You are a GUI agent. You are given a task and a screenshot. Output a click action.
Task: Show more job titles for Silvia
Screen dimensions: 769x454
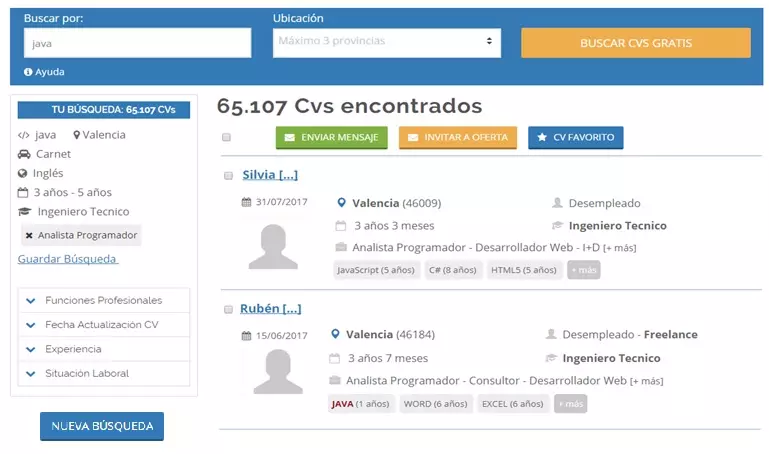[x=620, y=248]
